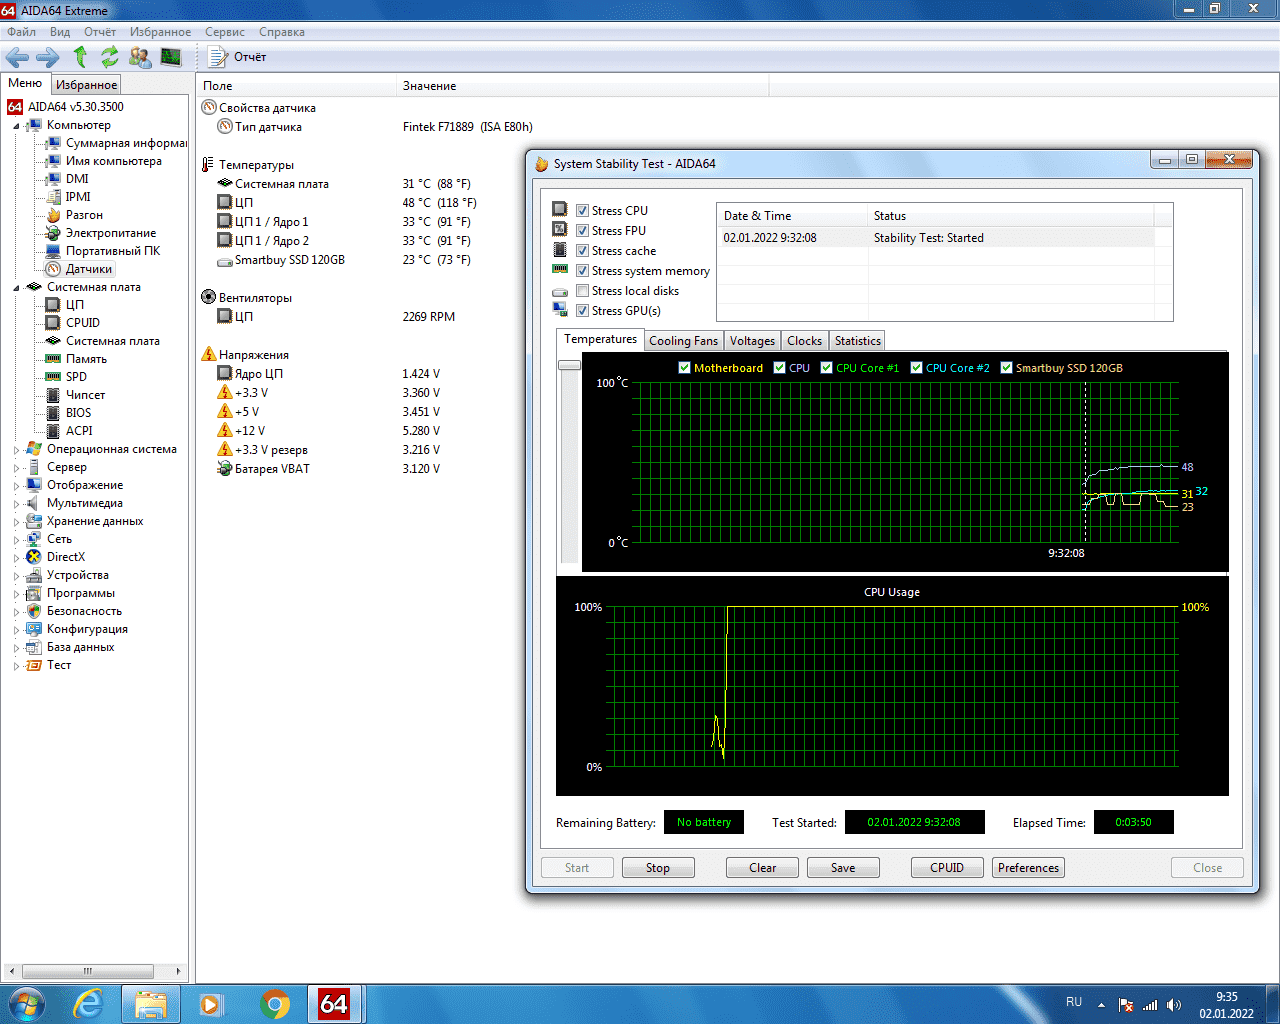The height and width of the screenshot is (1024, 1280).
Task: Open the Избранное menu in menu bar
Action: click(x=160, y=32)
